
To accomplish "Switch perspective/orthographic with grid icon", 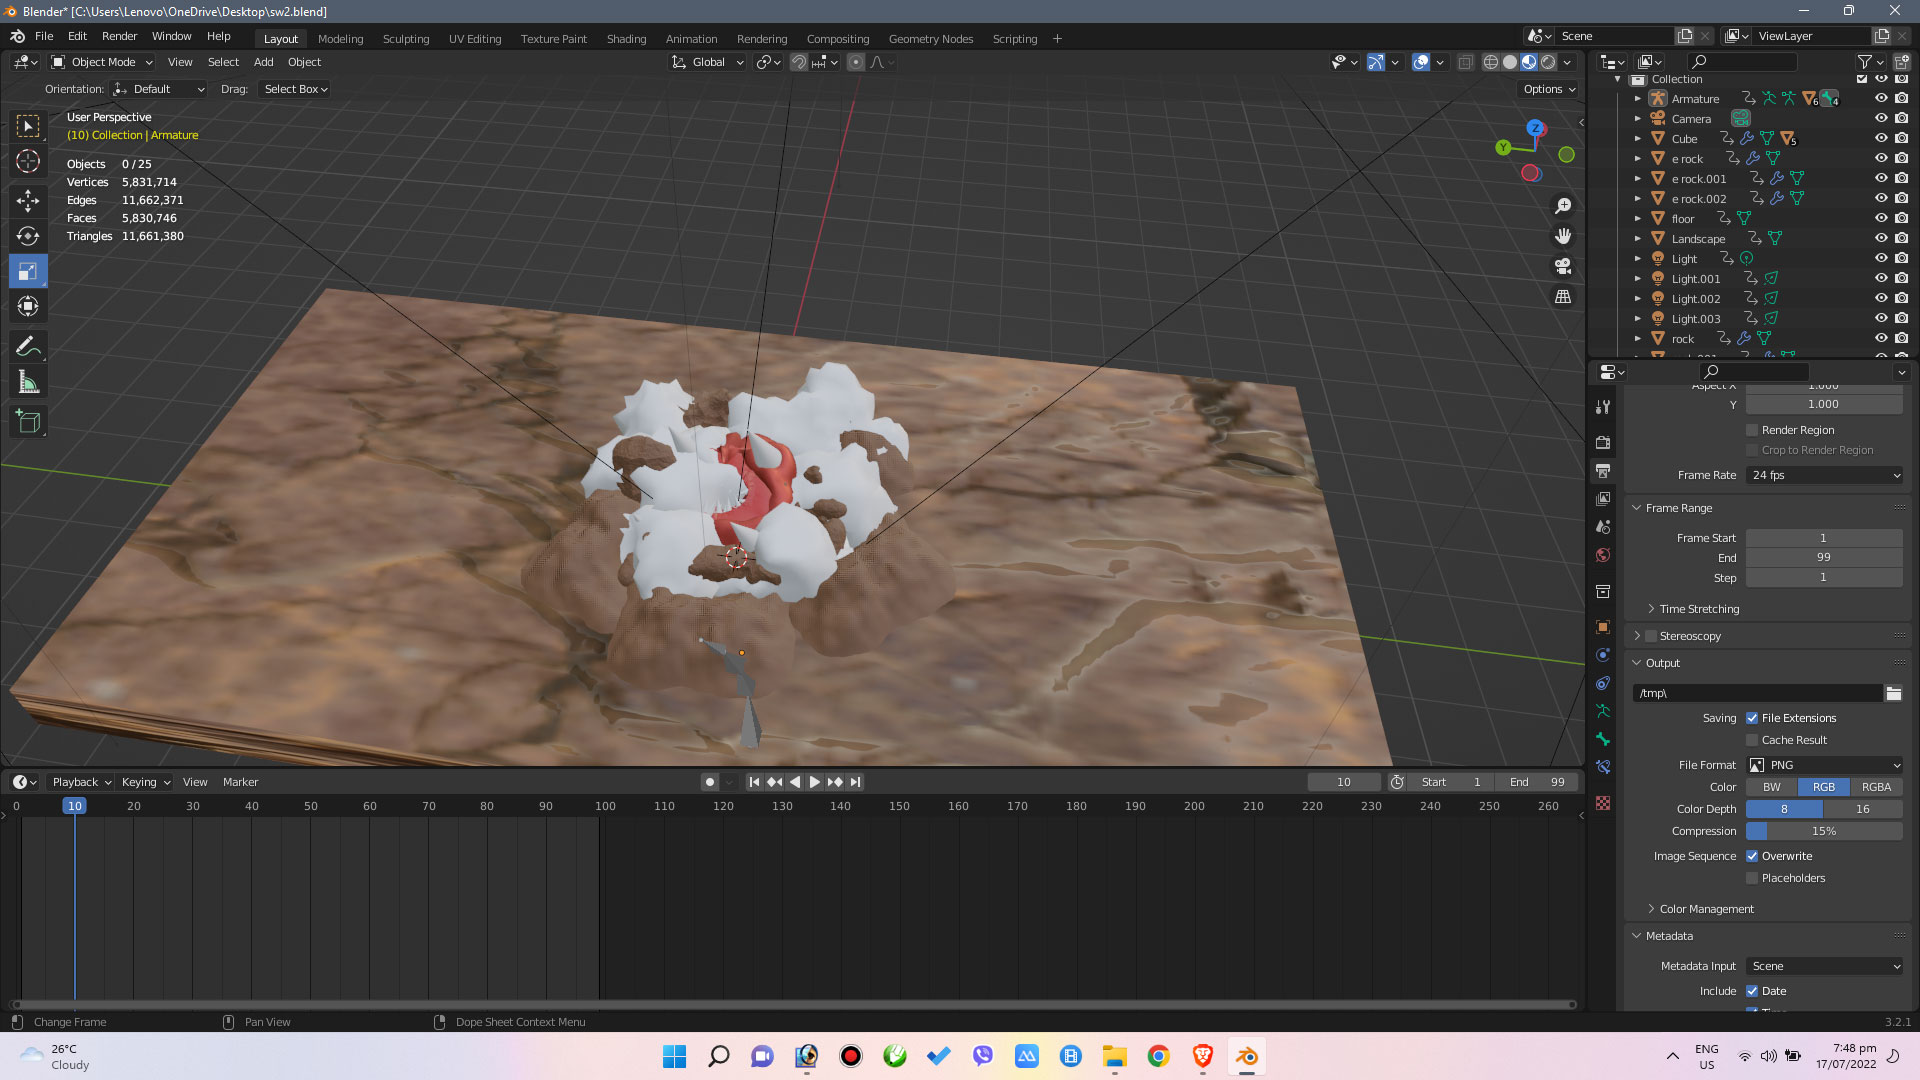I will click(x=1563, y=297).
